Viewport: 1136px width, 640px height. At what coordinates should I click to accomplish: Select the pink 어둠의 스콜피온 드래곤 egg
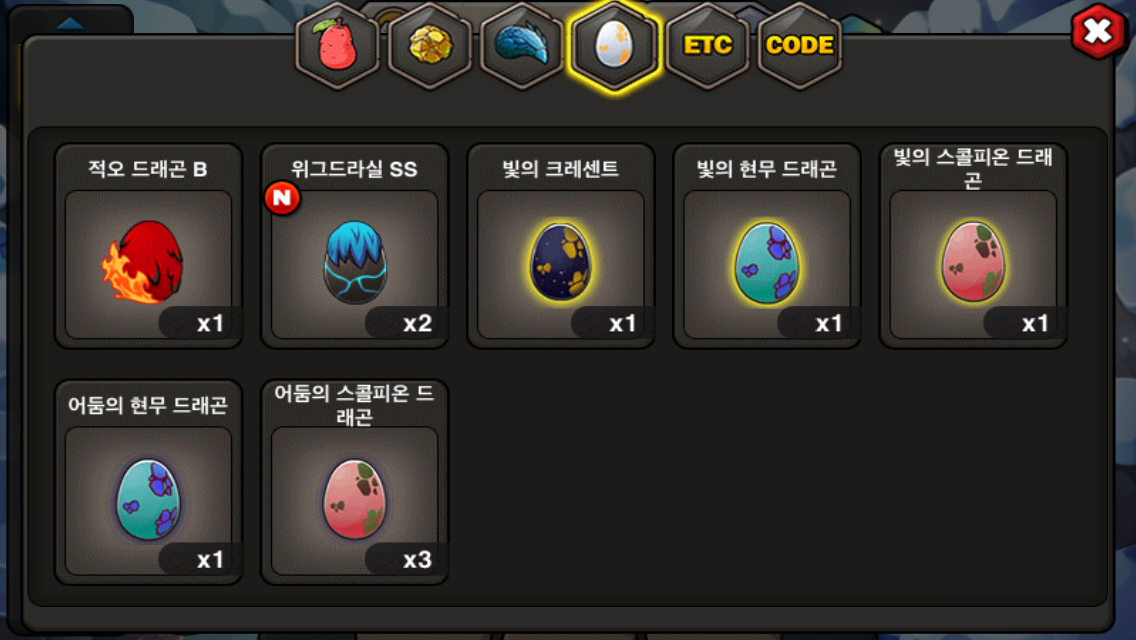point(354,500)
